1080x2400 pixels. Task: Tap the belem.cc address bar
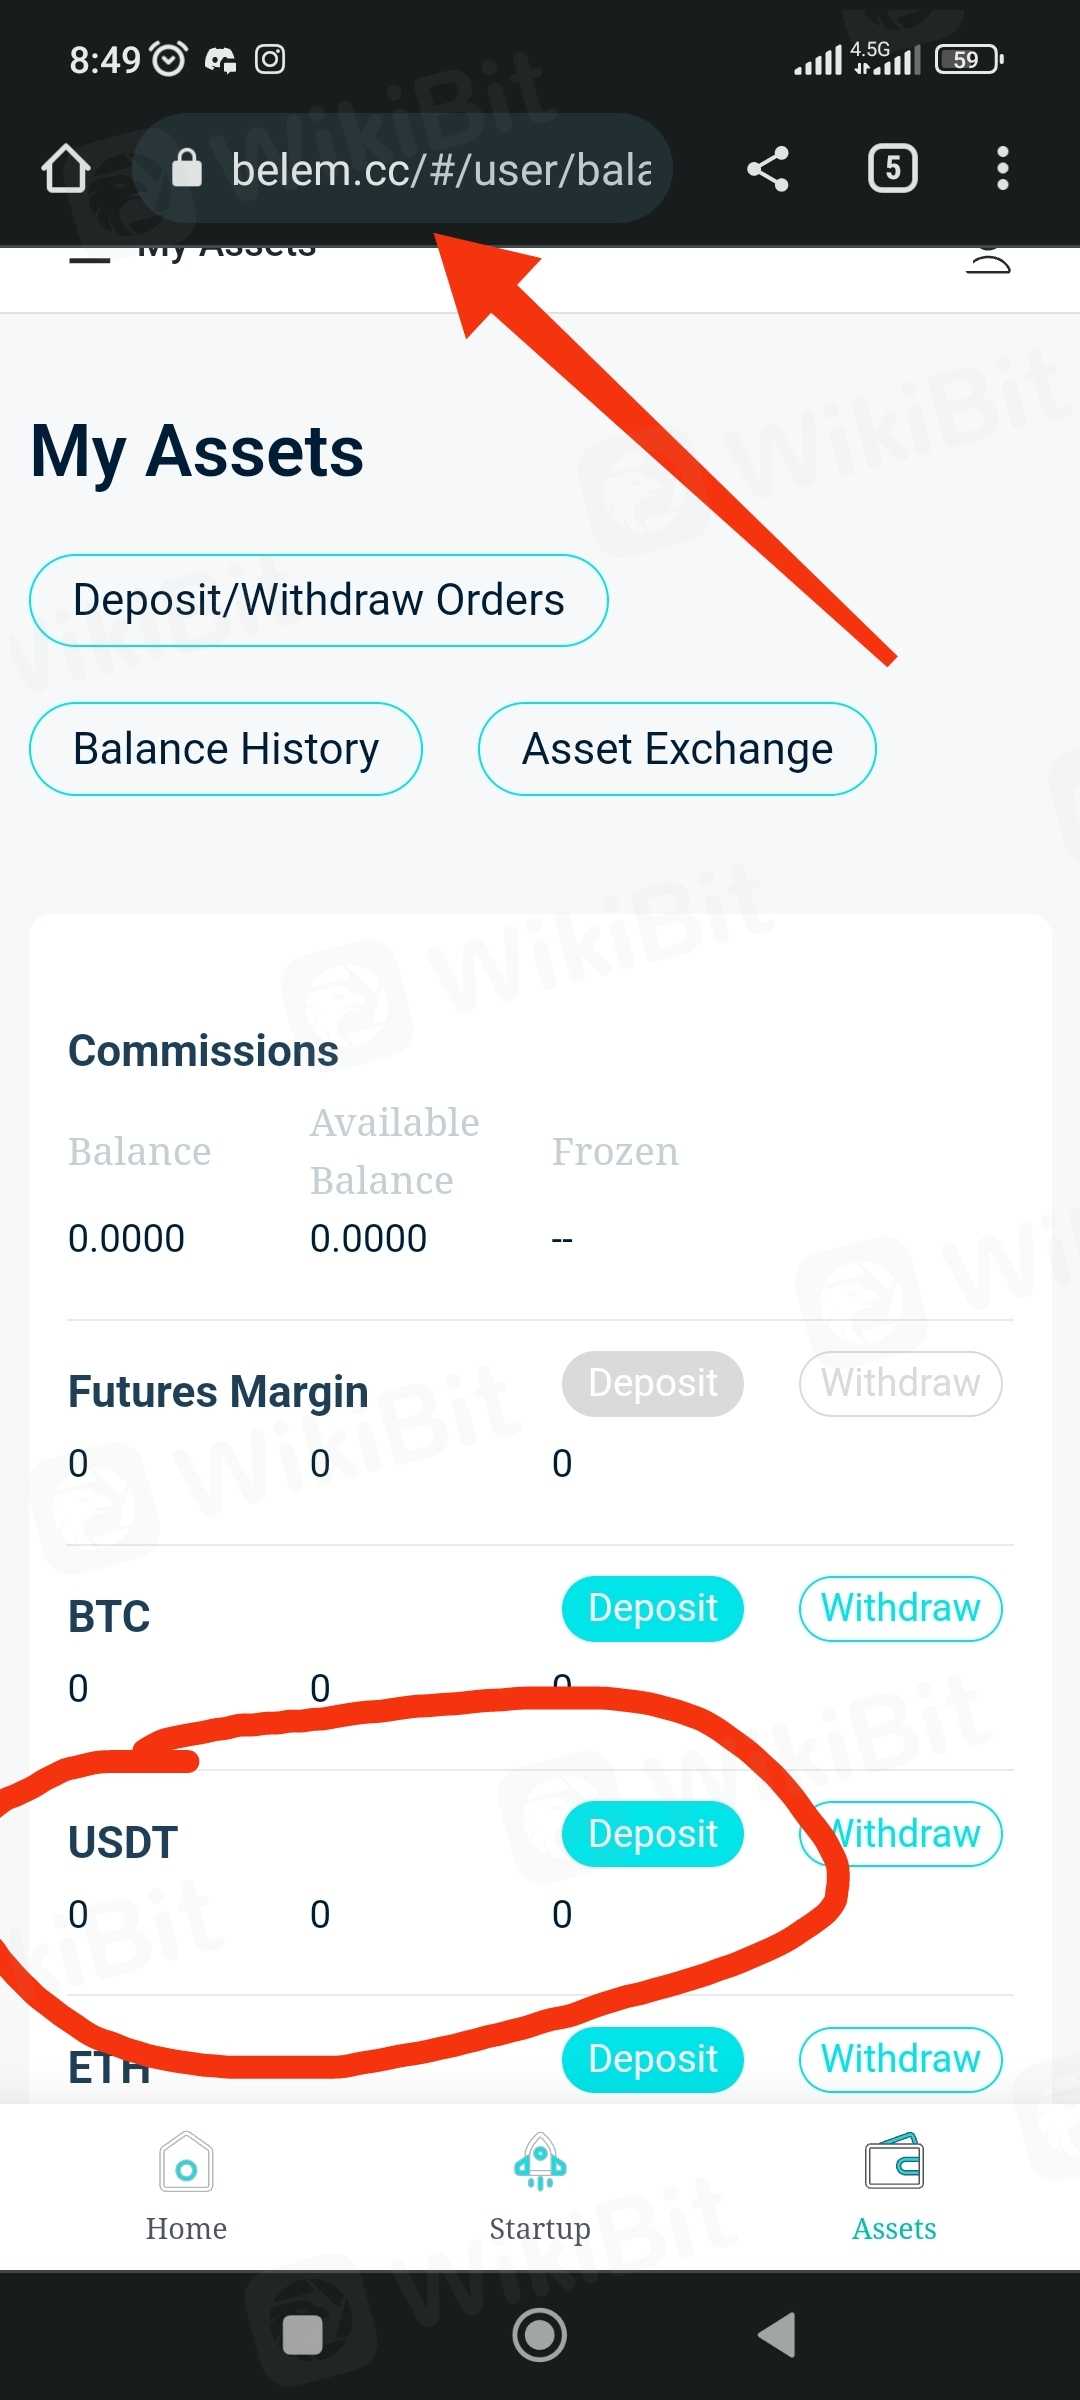point(440,169)
